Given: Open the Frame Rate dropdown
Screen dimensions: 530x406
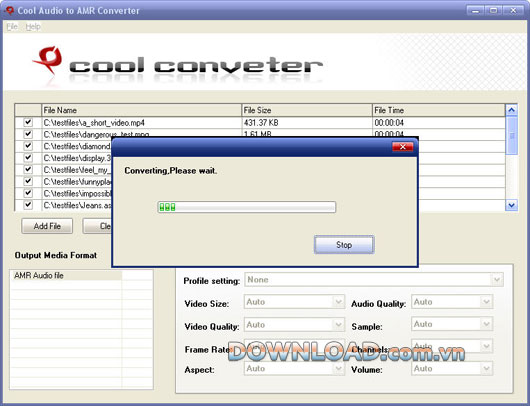Looking at the screenshot, I should pos(294,347).
